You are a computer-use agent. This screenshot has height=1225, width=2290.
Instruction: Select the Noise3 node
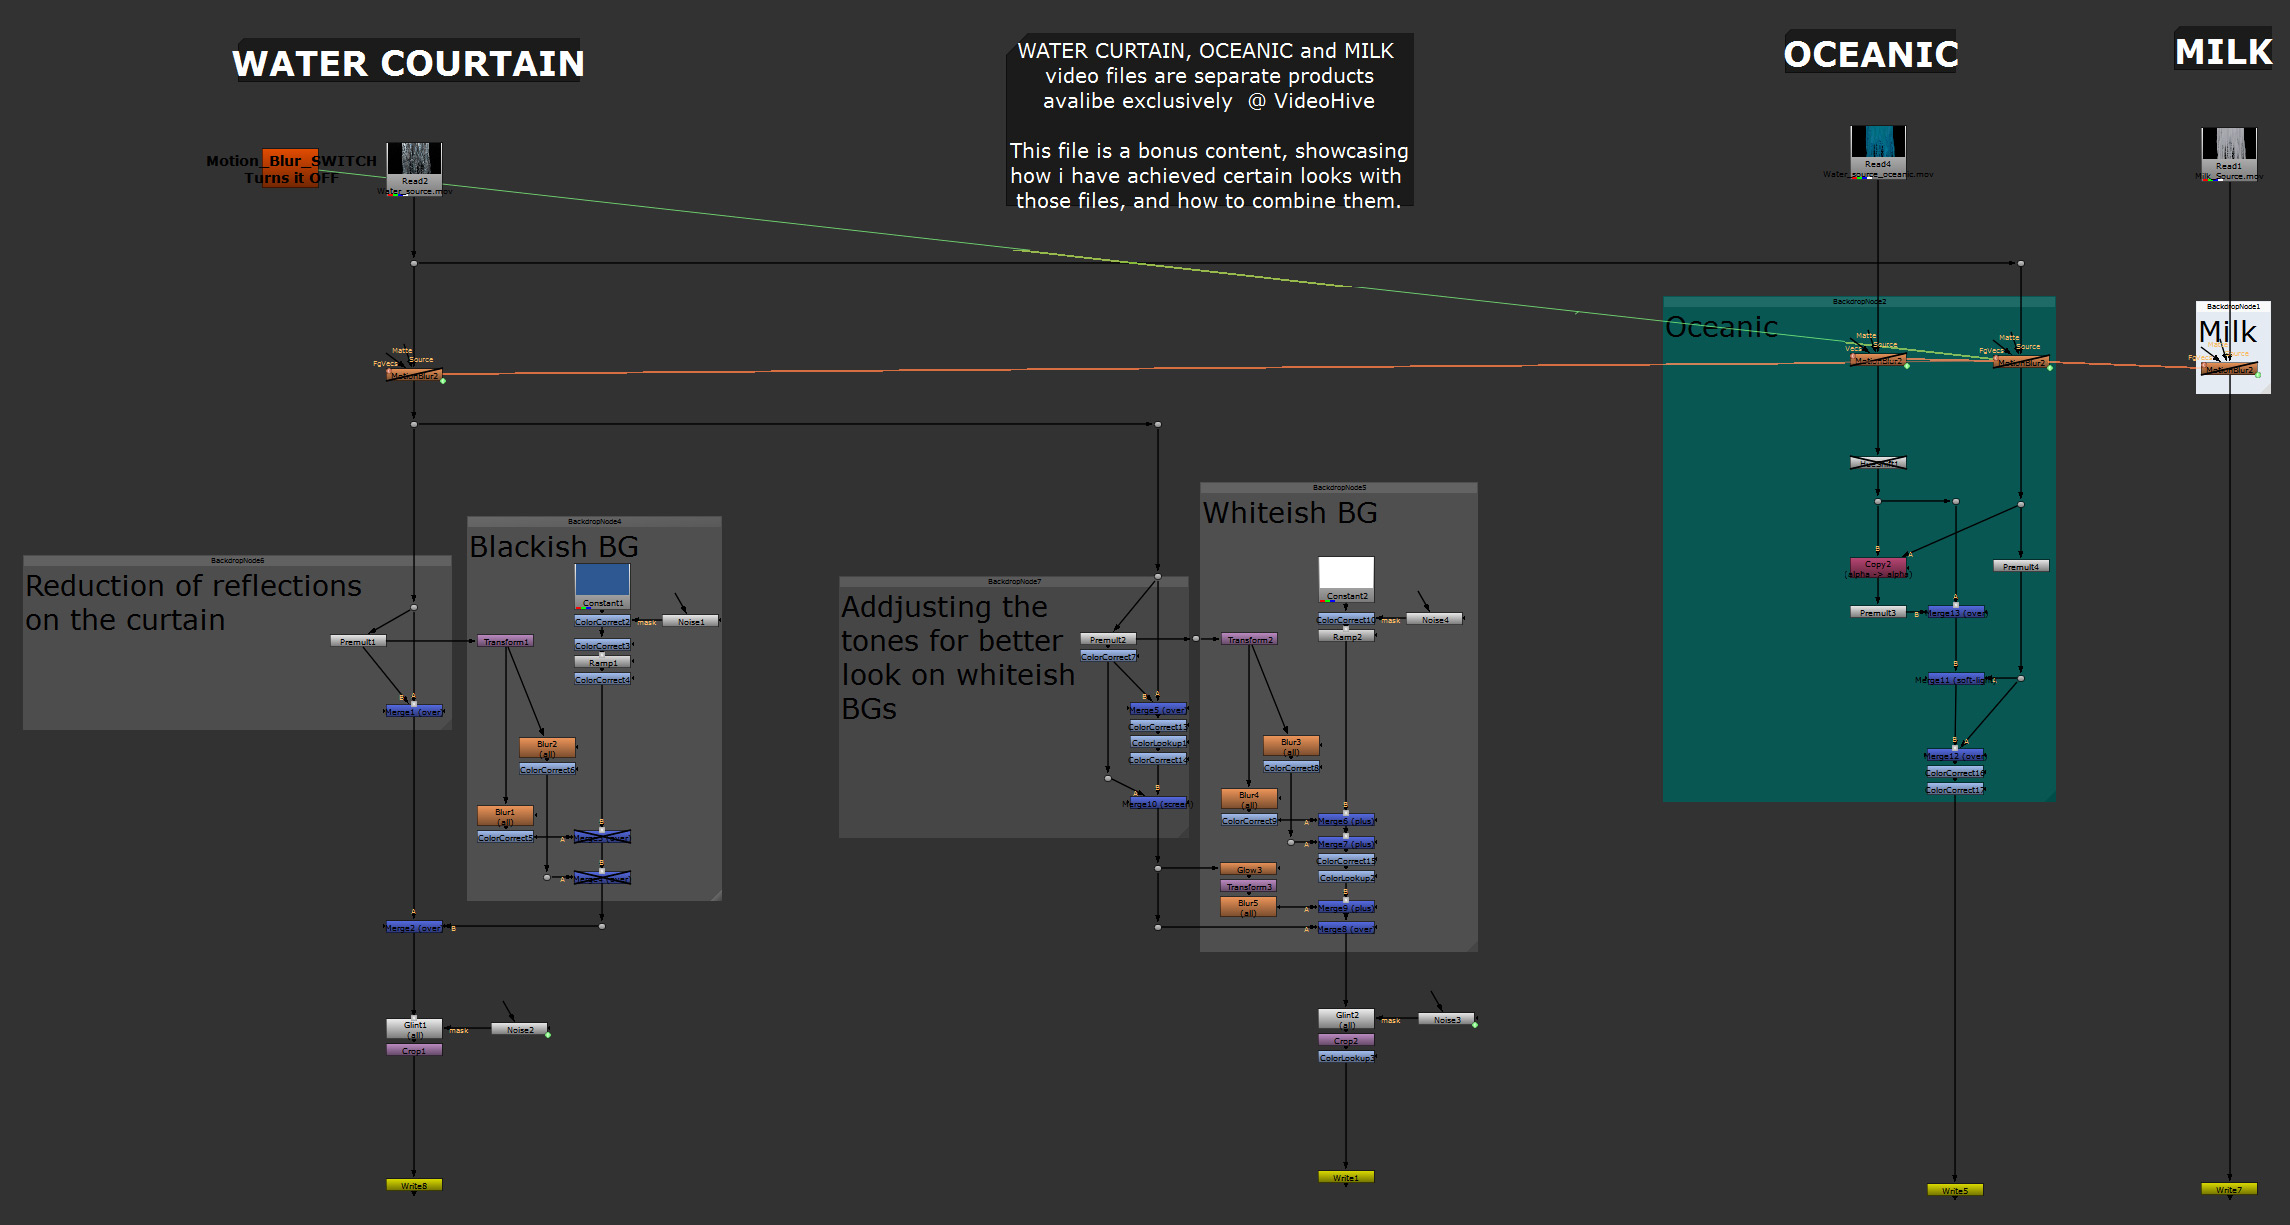(1446, 1020)
